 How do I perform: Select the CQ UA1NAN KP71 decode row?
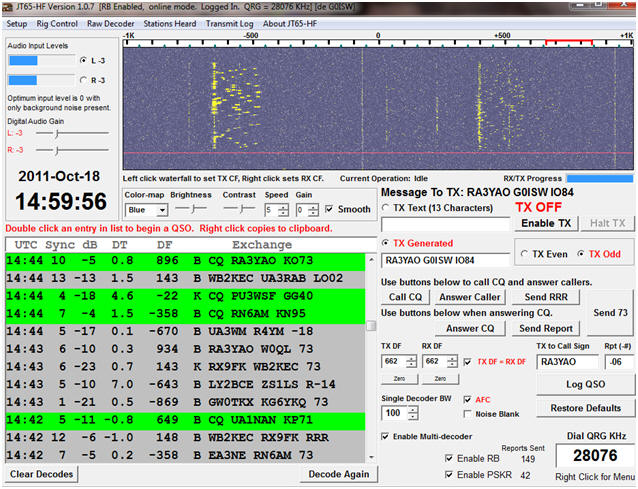(185, 420)
